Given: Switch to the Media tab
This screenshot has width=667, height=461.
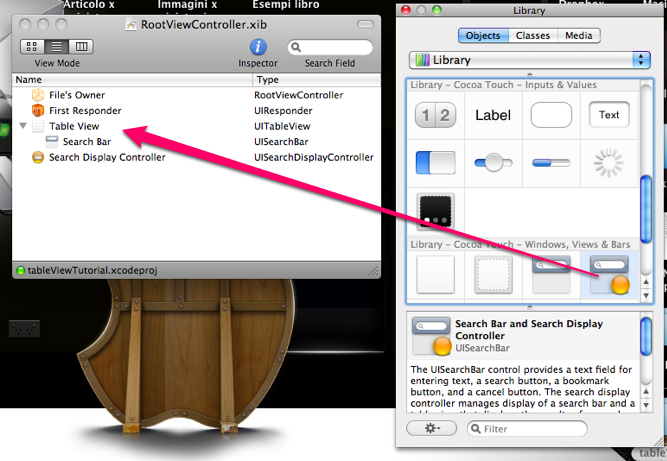Looking at the screenshot, I should pyautogui.click(x=577, y=36).
